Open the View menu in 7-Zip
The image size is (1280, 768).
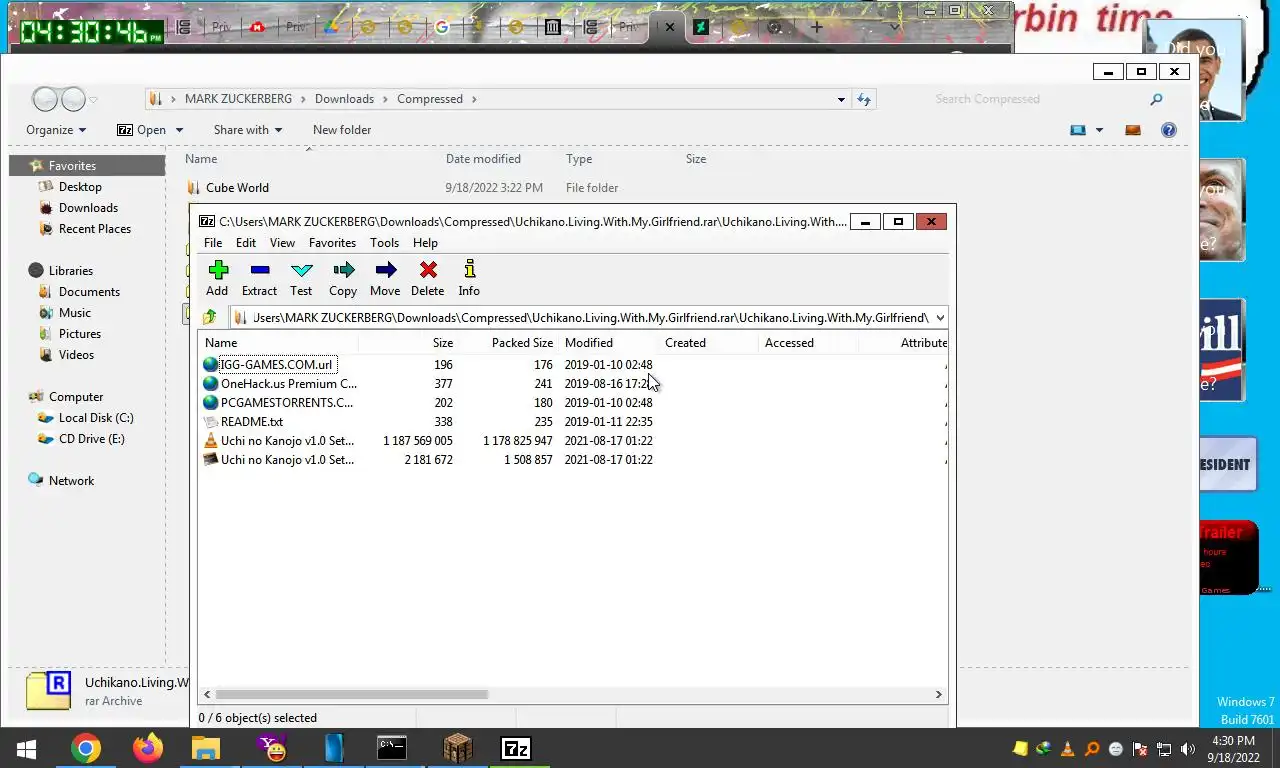(283, 243)
